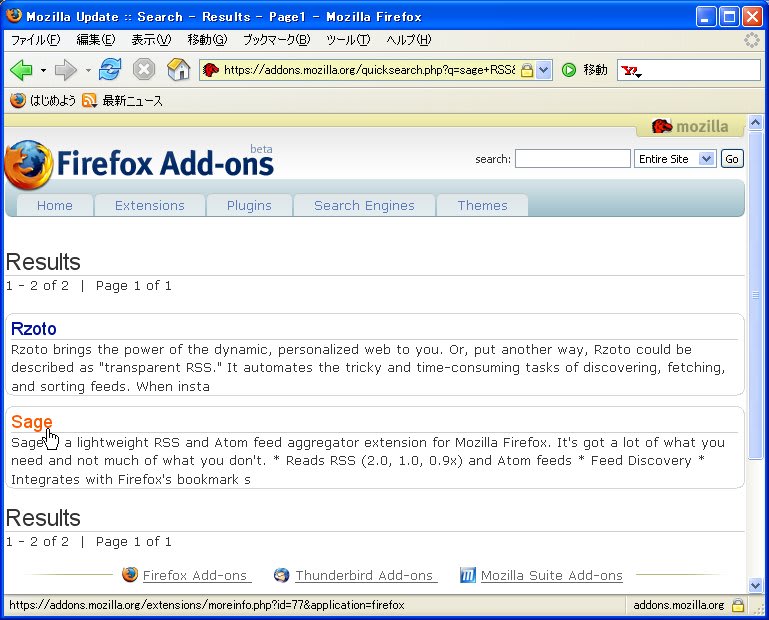Viewport: 769px width, 620px height.
Task: Open the Rzoto result link
Action: 33,329
